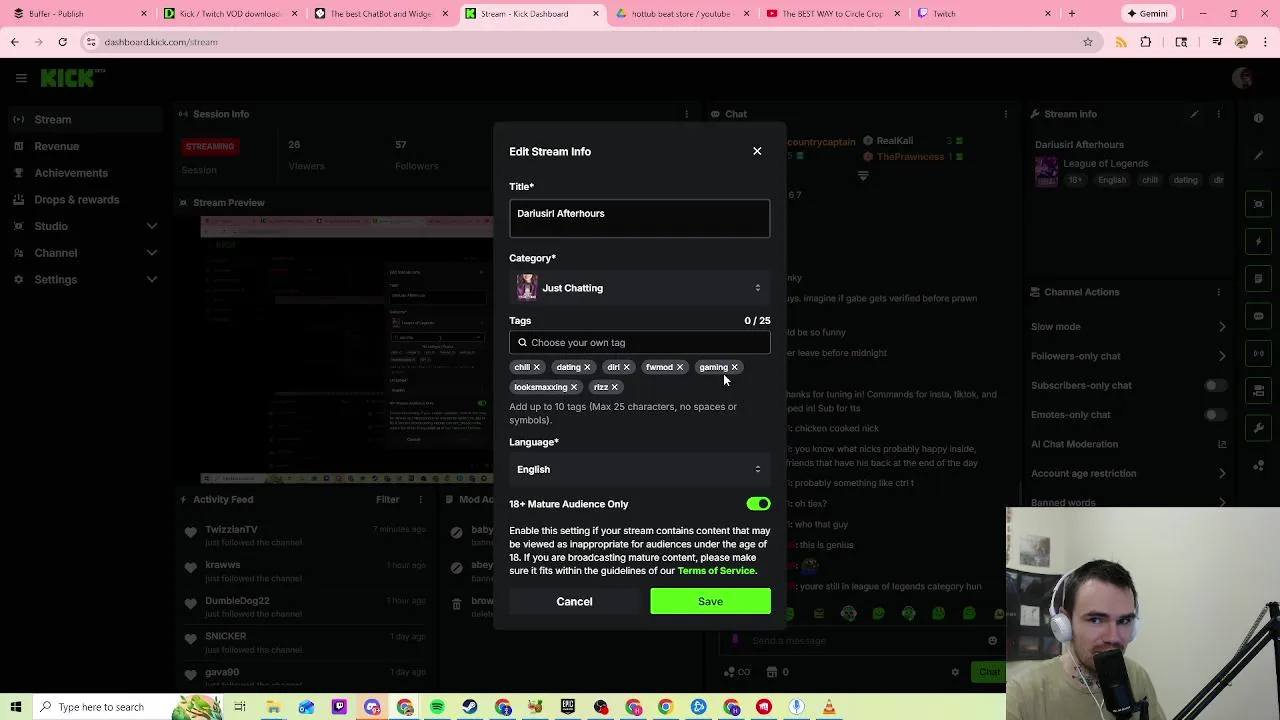Remove the looksmaxxing tag
This screenshot has height=720, width=1280.
[x=573, y=387]
